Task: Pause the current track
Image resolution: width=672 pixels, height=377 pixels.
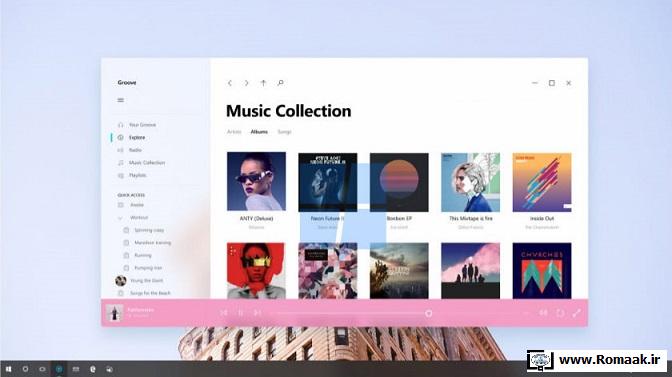Action: tap(241, 313)
